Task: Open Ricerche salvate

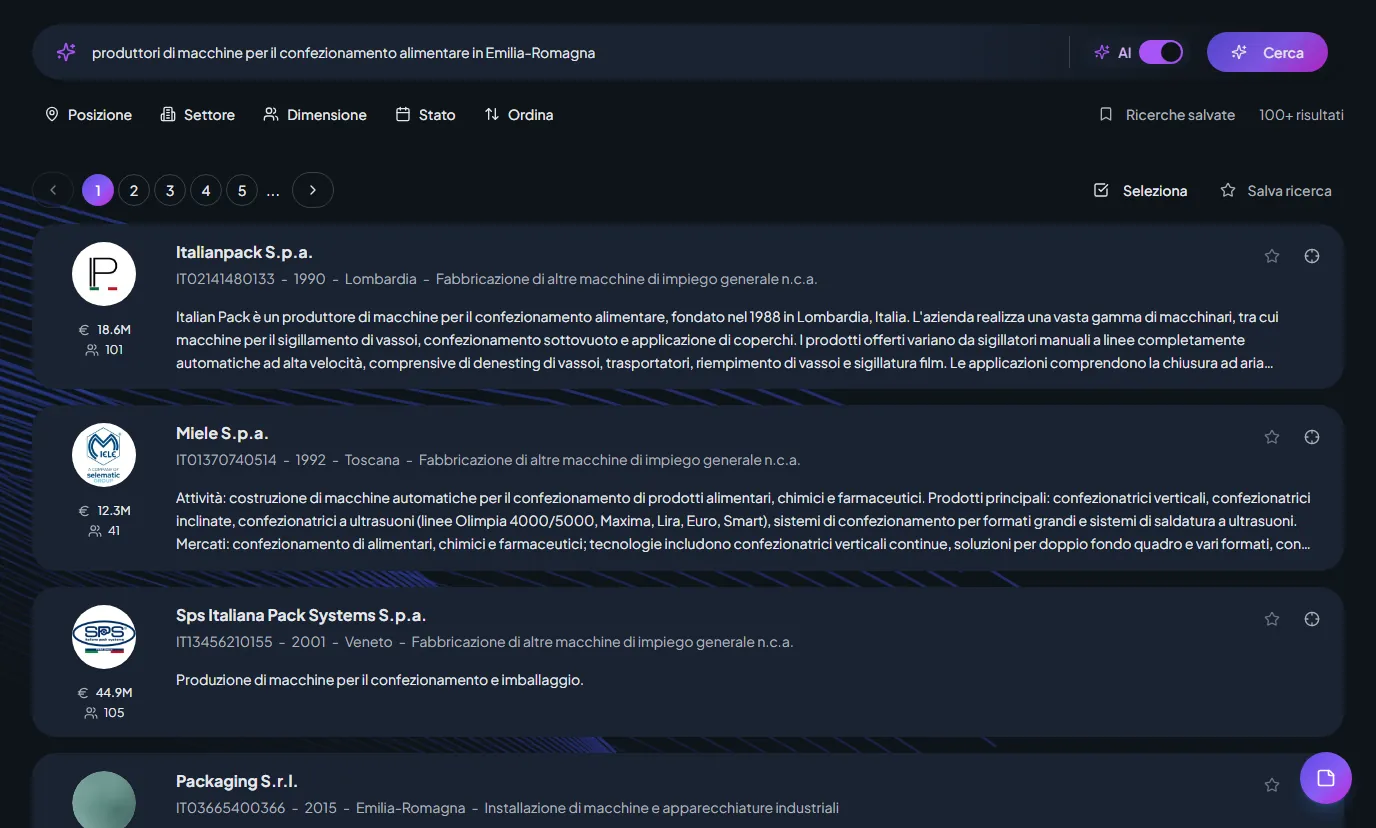Action: point(1167,115)
